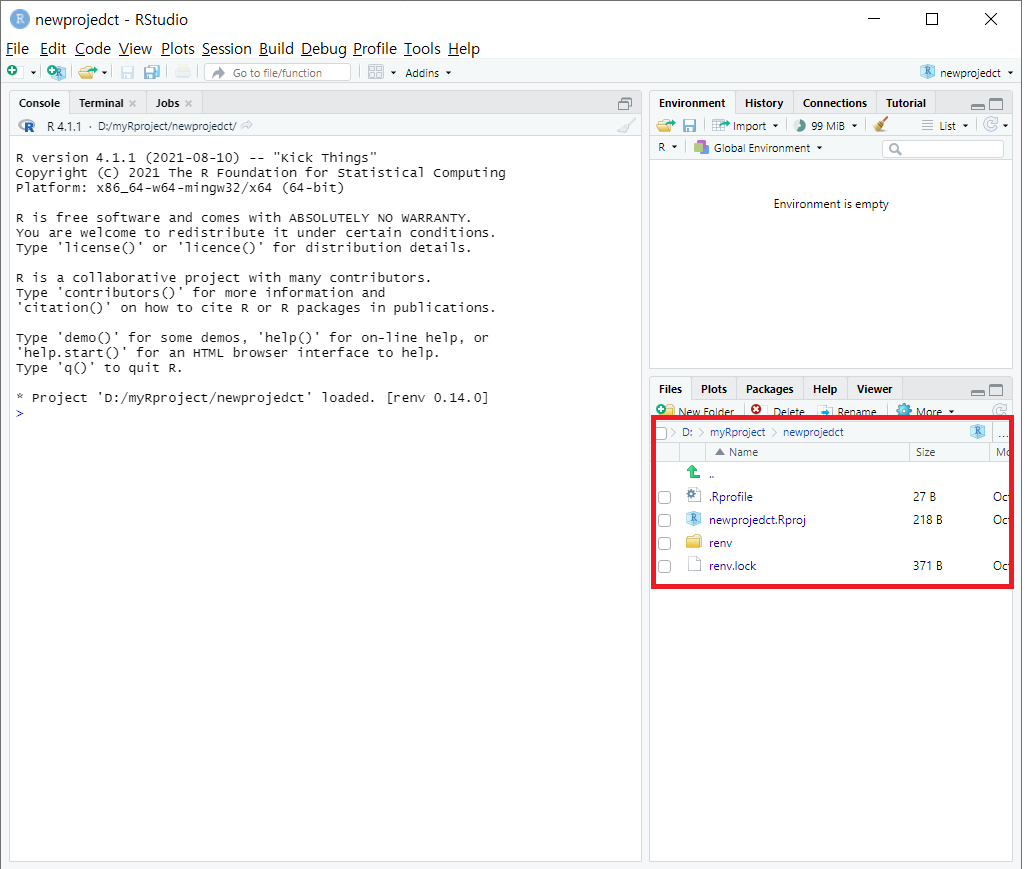The height and width of the screenshot is (869, 1025).
Task: Check the renv folder checkbox
Action: 665,543
